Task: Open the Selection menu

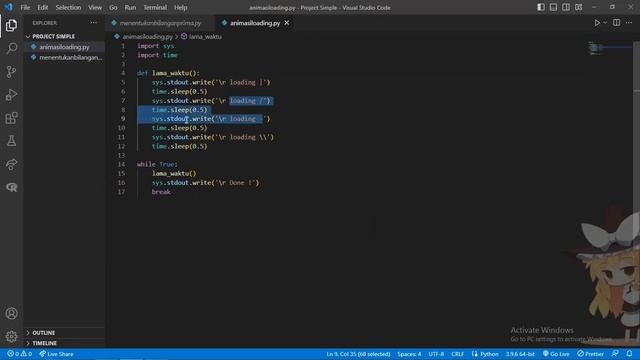Action: [68, 7]
